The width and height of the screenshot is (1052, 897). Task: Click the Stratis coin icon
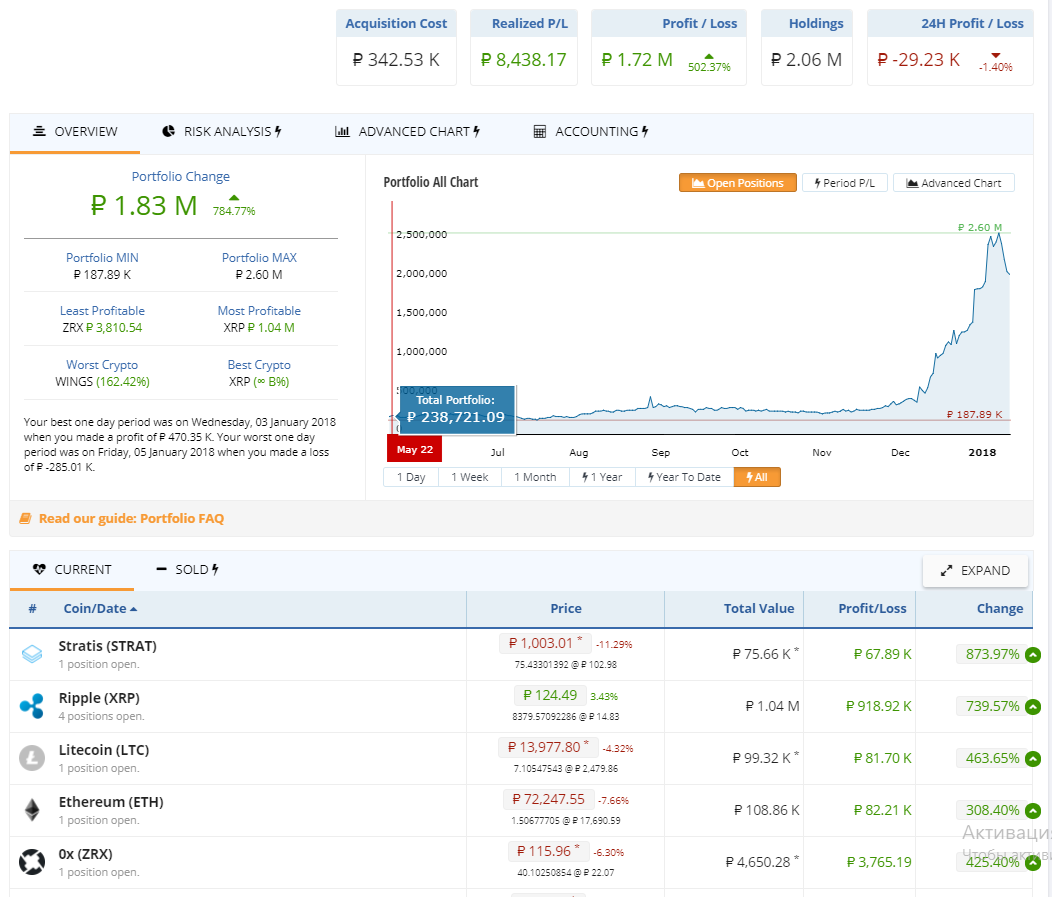click(x=32, y=655)
